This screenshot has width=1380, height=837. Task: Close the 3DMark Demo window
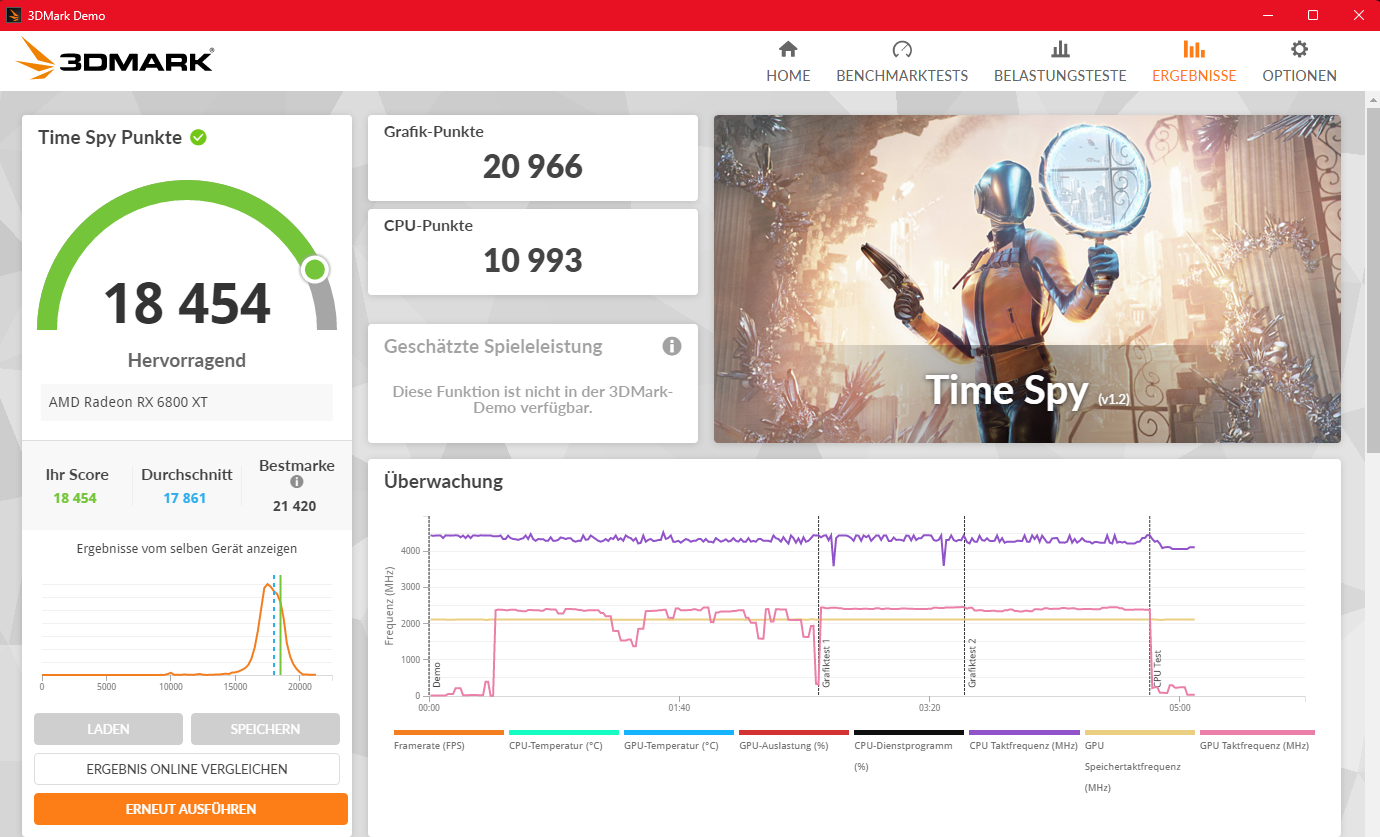(1357, 15)
